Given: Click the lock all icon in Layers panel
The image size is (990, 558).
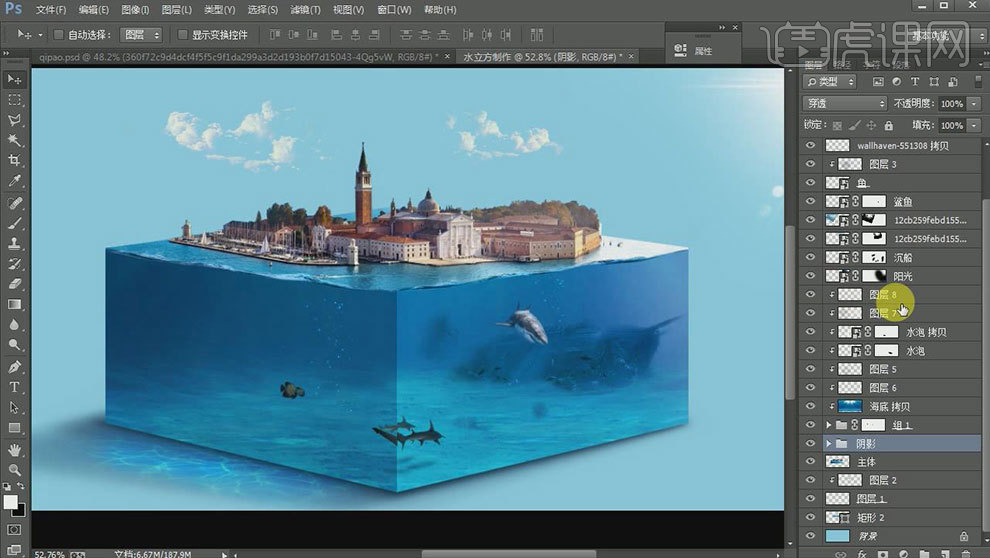Looking at the screenshot, I should tap(888, 125).
